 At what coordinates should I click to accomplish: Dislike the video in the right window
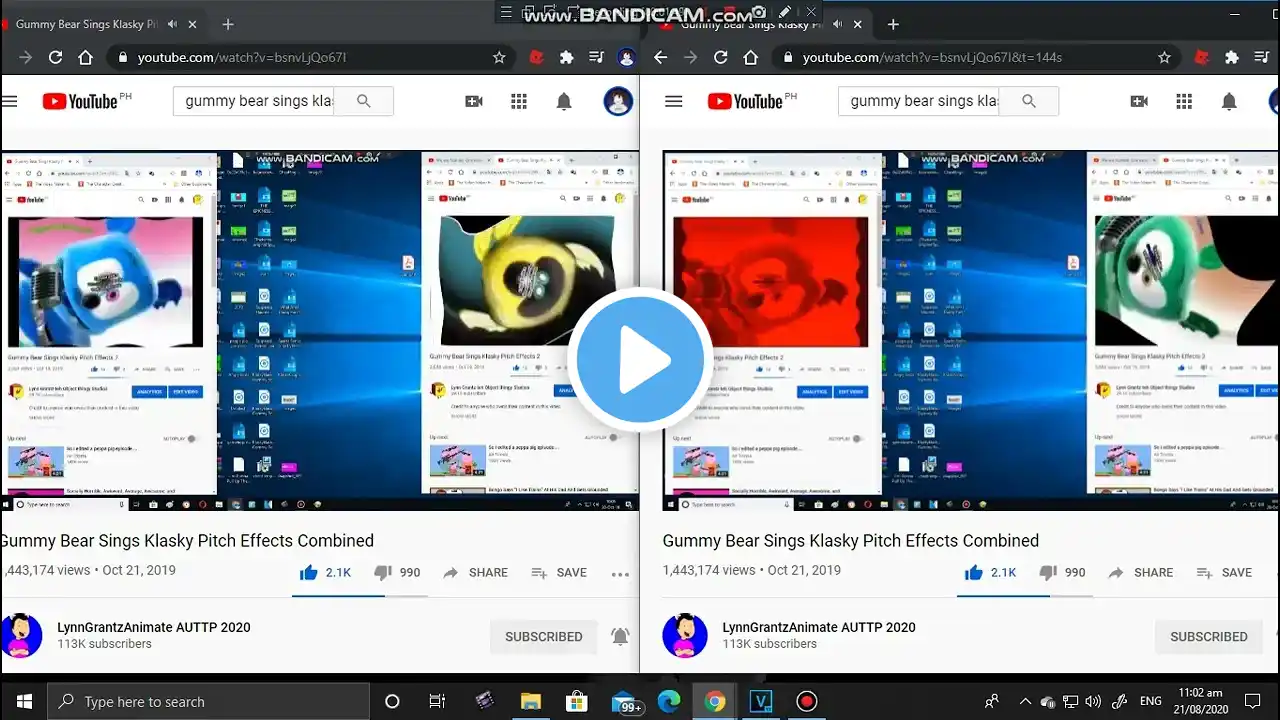(1048, 573)
